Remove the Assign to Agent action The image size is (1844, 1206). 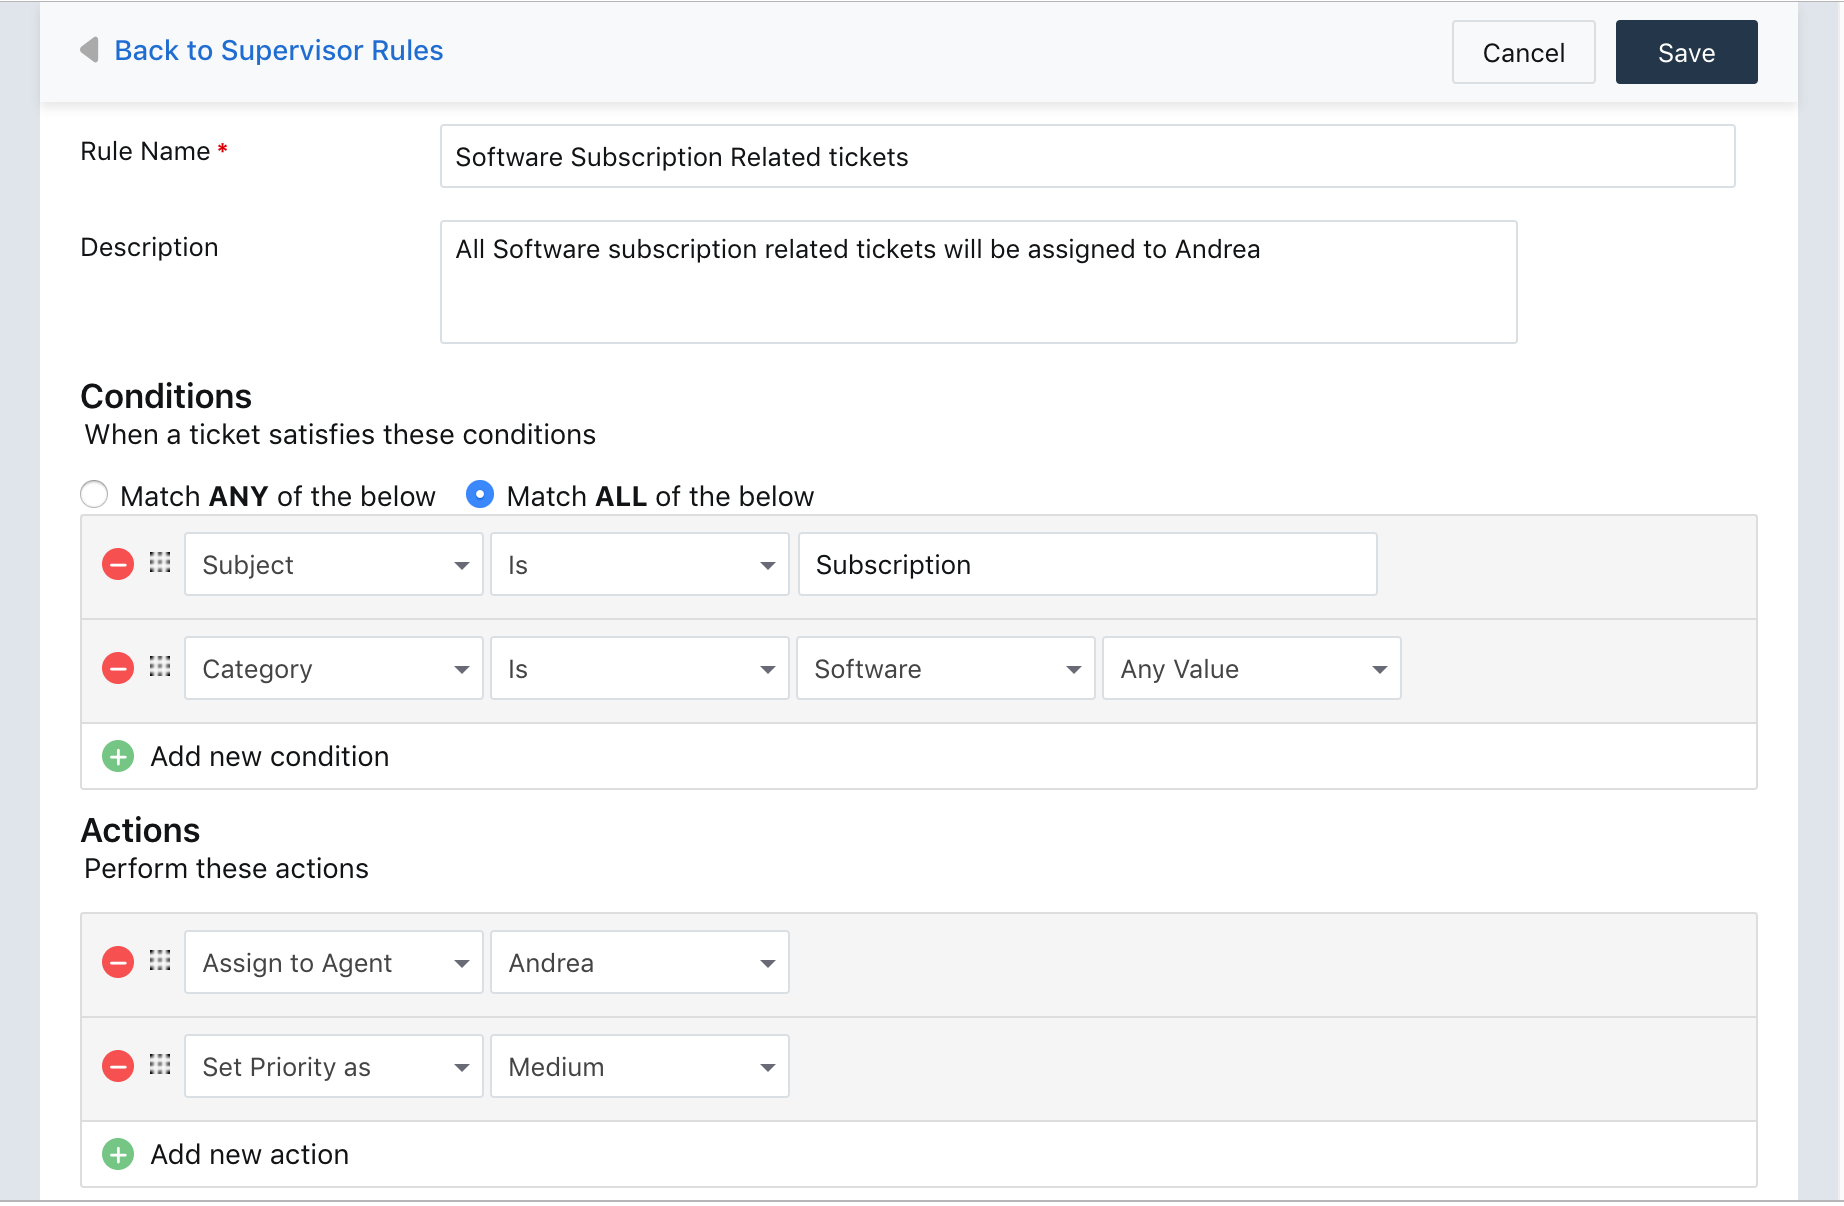118,962
